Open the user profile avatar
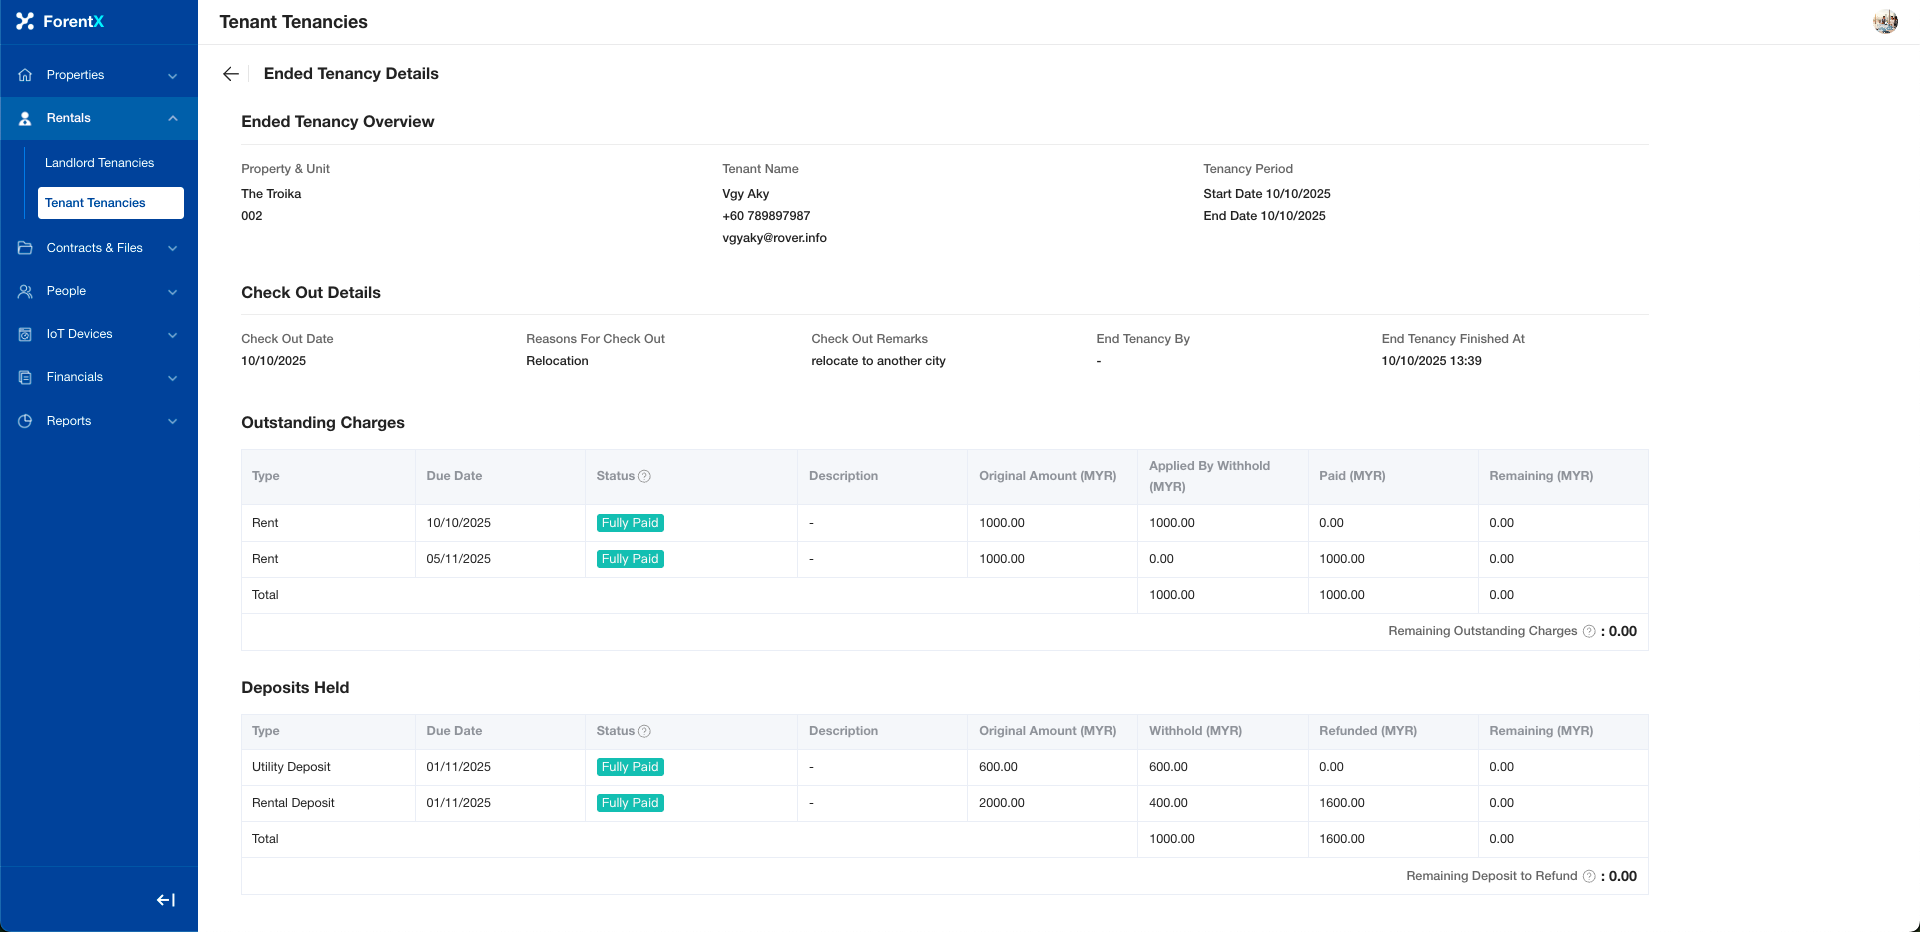Image resolution: width=1920 pixels, height=932 pixels. (1885, 22)
